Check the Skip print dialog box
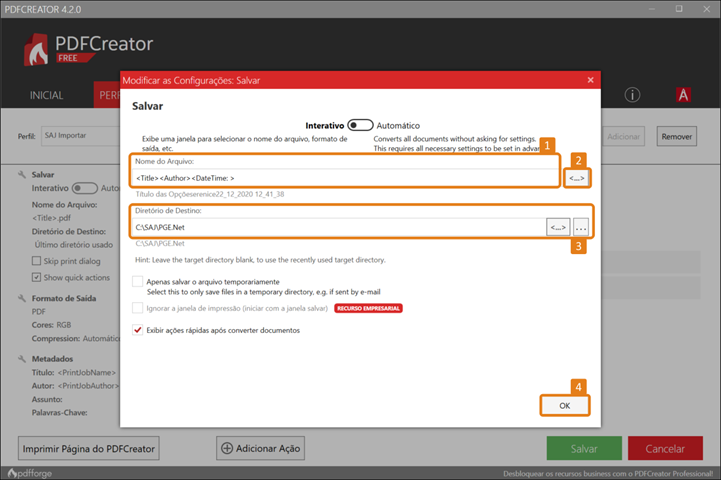This screenshot has width=721, height=480. tap(37, 261)
